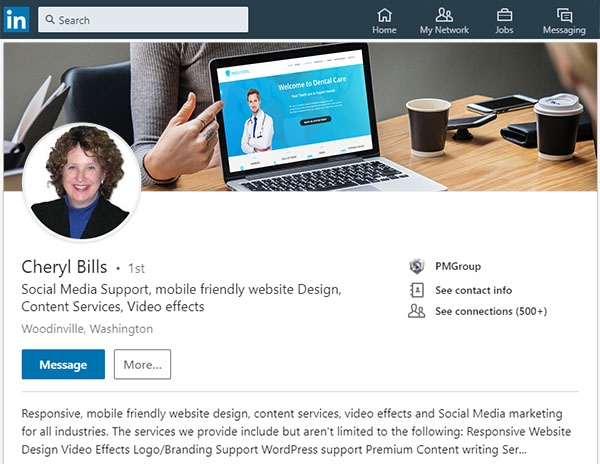Image resolution: width=600 pixels, height=464 pixels.
Task: Click the PMGroup company logo icon
Action: [417, 266]
